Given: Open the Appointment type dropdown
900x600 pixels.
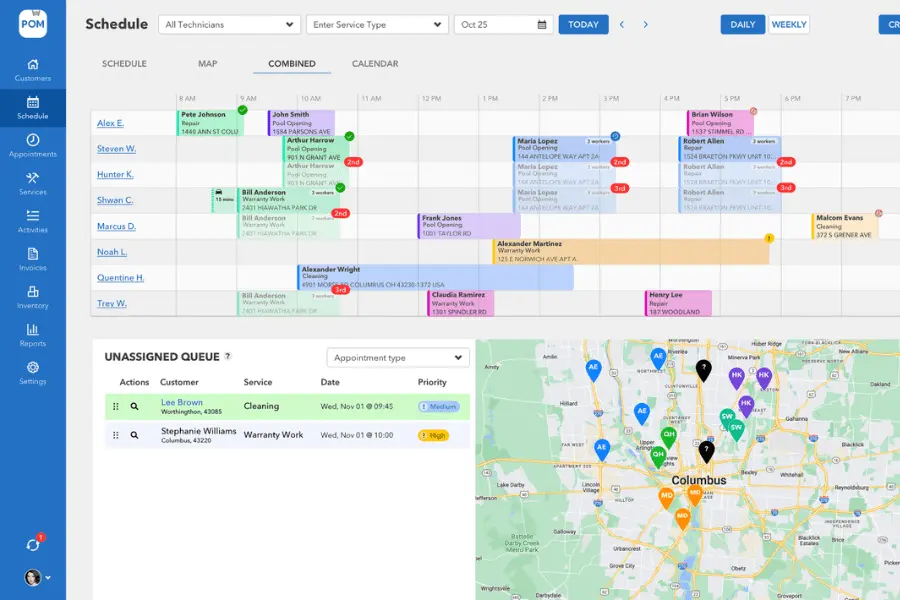Looking at the screenshot, I should tap(398, 358).
